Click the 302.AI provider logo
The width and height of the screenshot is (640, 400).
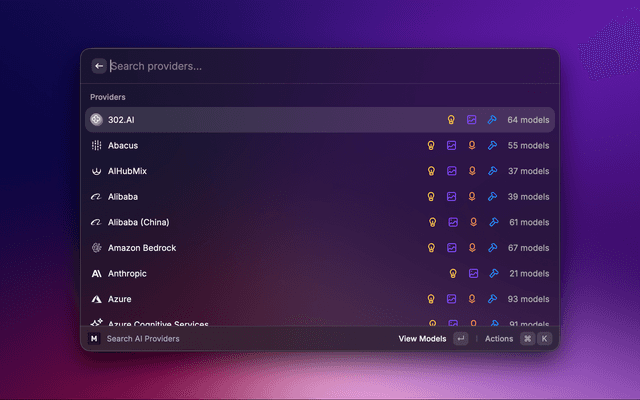point(97,120)
